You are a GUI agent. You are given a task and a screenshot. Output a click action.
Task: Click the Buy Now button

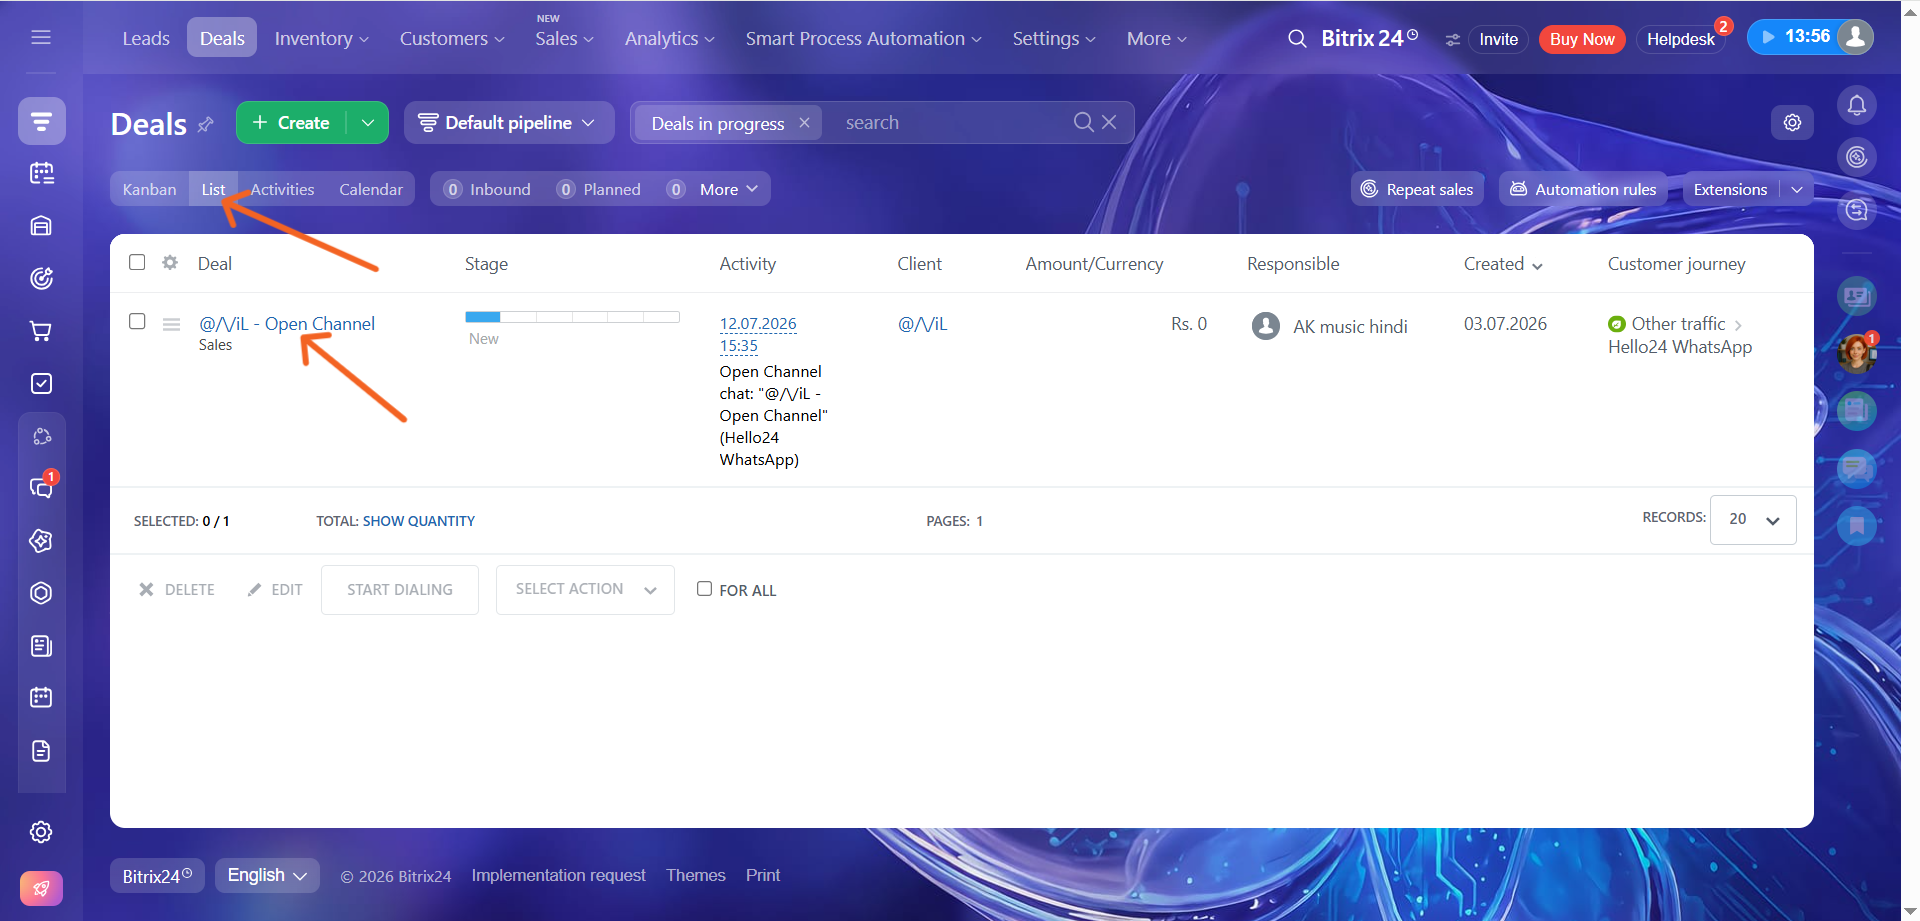click(1582, 39)
